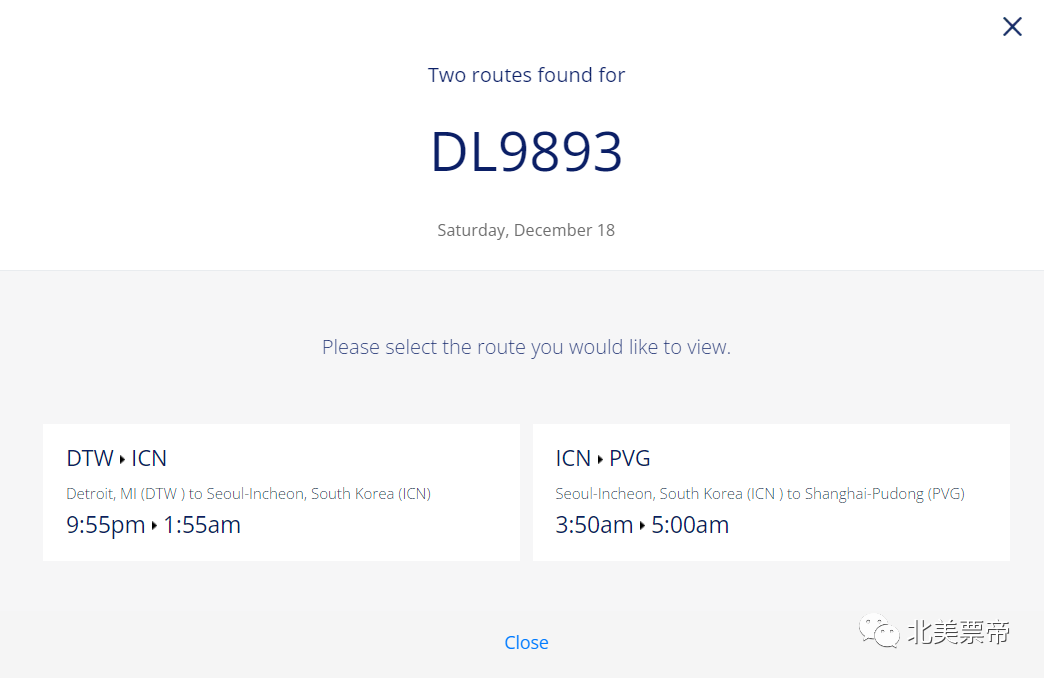
Task: Click the 'Please select the route' prompt
Action: click(x=526, y=348)
